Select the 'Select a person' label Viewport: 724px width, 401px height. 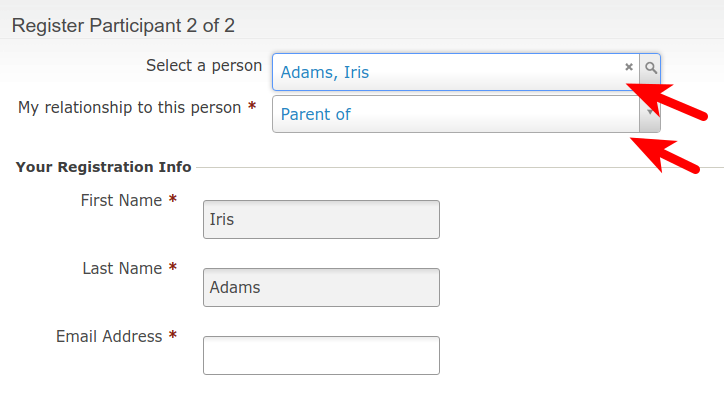point(204,66)
